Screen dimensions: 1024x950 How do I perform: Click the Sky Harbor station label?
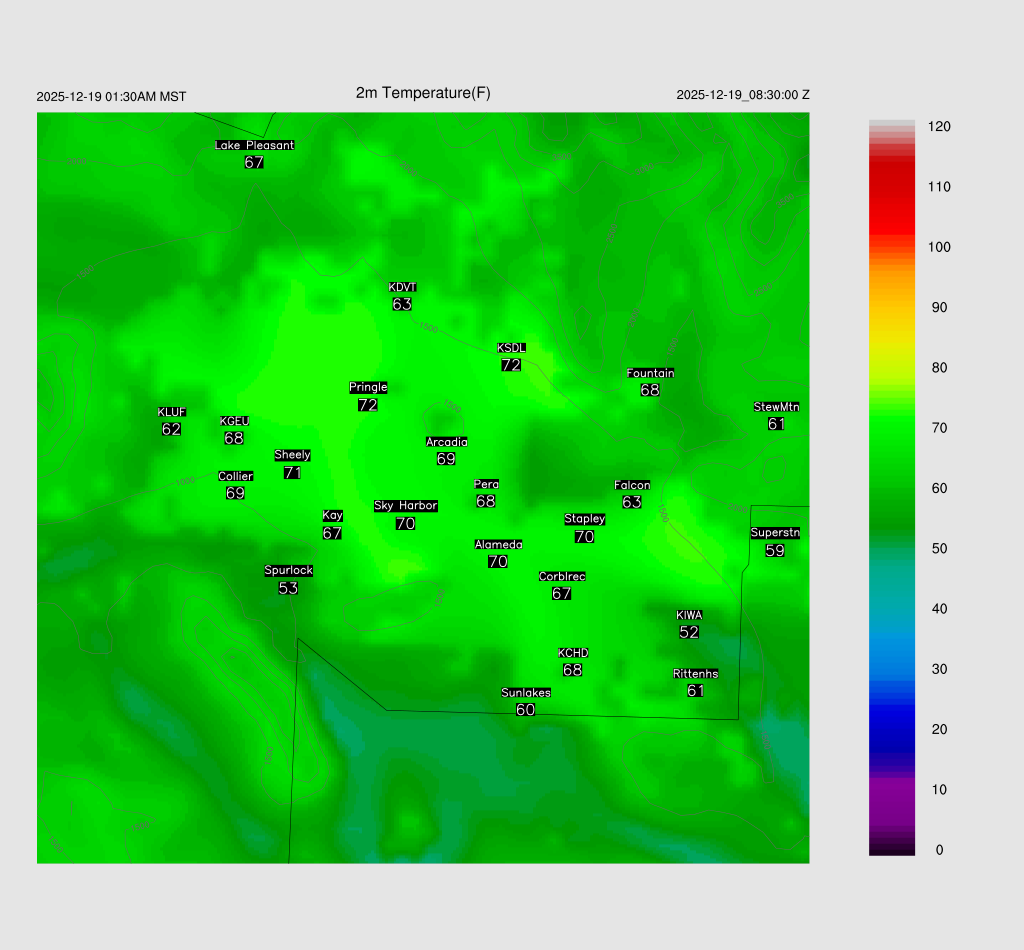[405, 506]
